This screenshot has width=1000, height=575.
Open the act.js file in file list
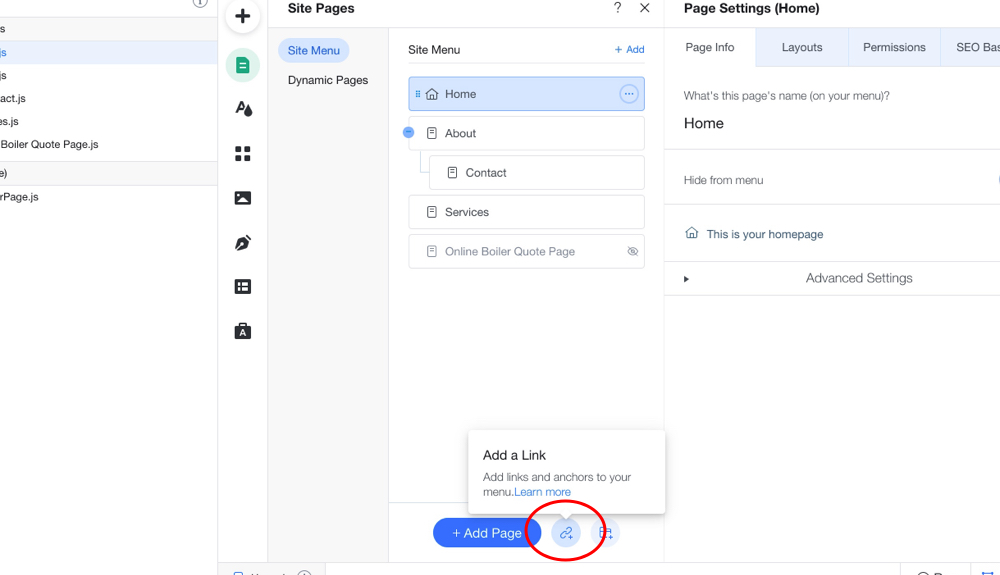[x=13, y=98]
